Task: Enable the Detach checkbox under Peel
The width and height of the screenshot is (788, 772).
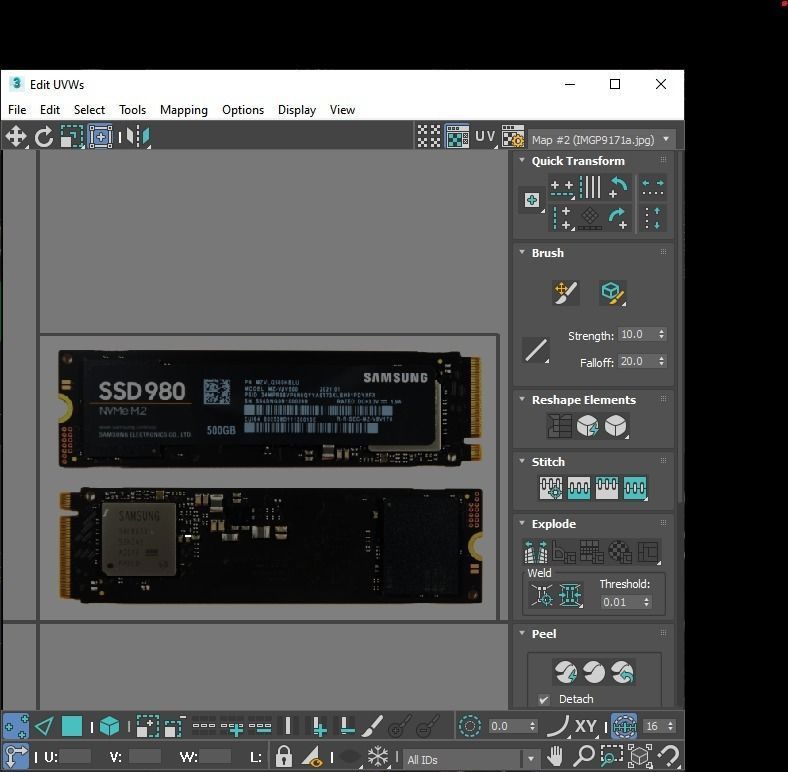Action: (544, 700)
